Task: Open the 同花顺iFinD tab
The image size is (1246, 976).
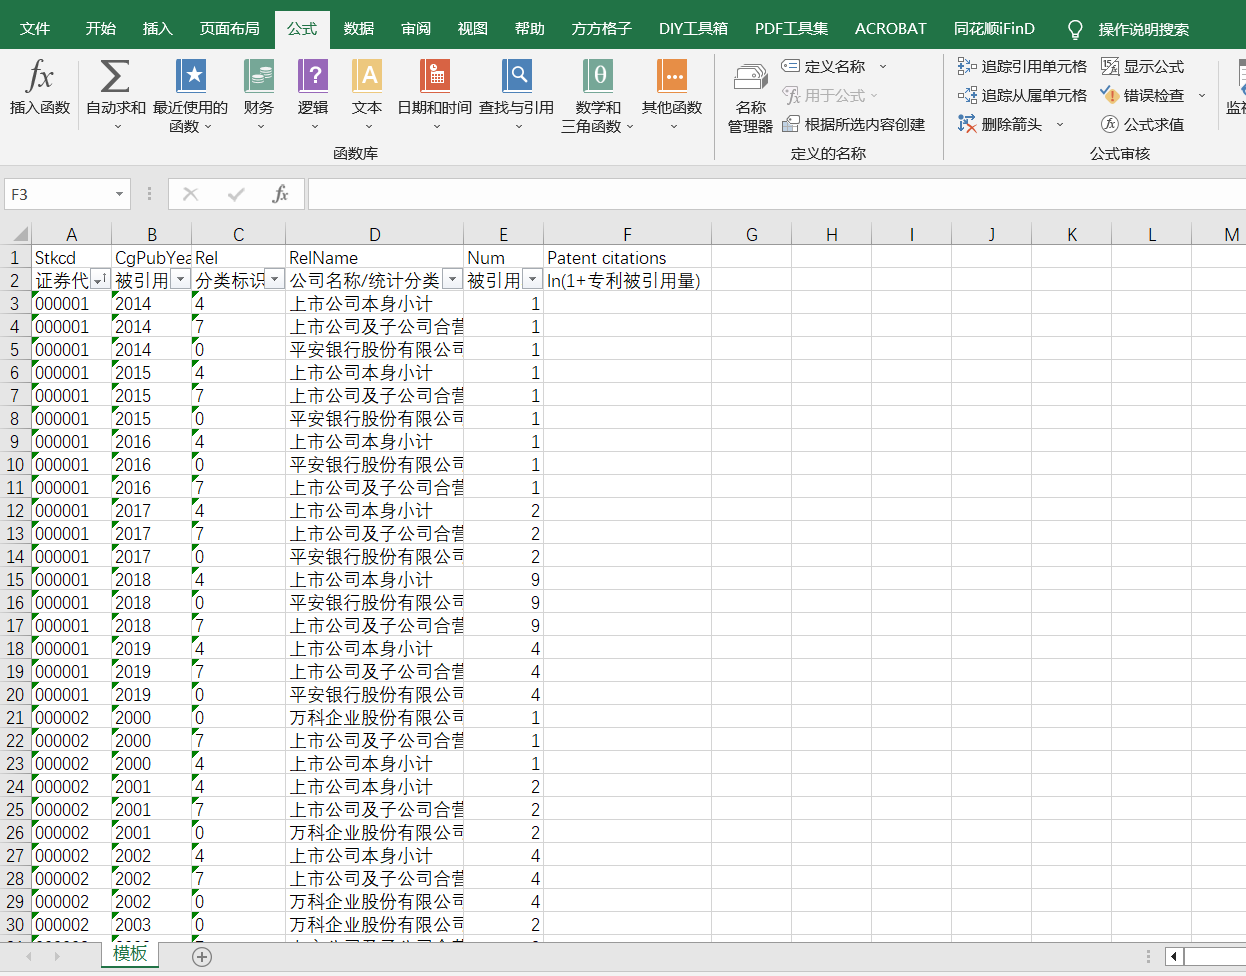Action: pyautogui.click(x=995, y=29)
